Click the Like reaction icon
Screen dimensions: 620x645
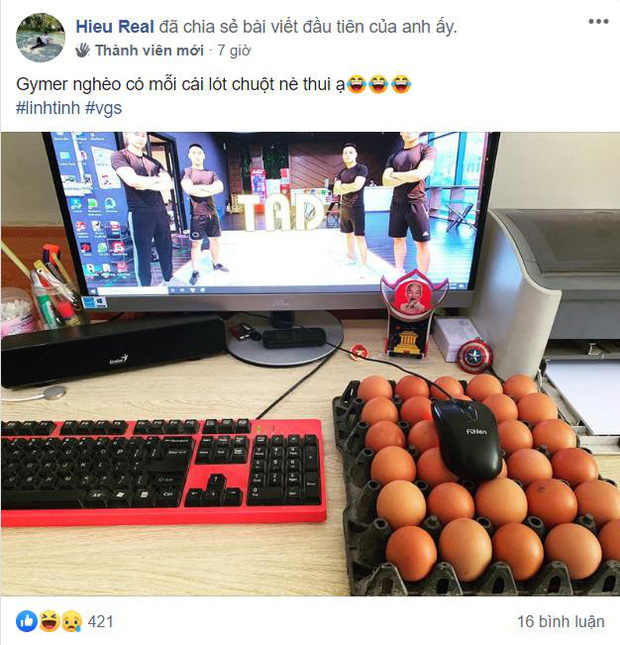click(27, 621)
